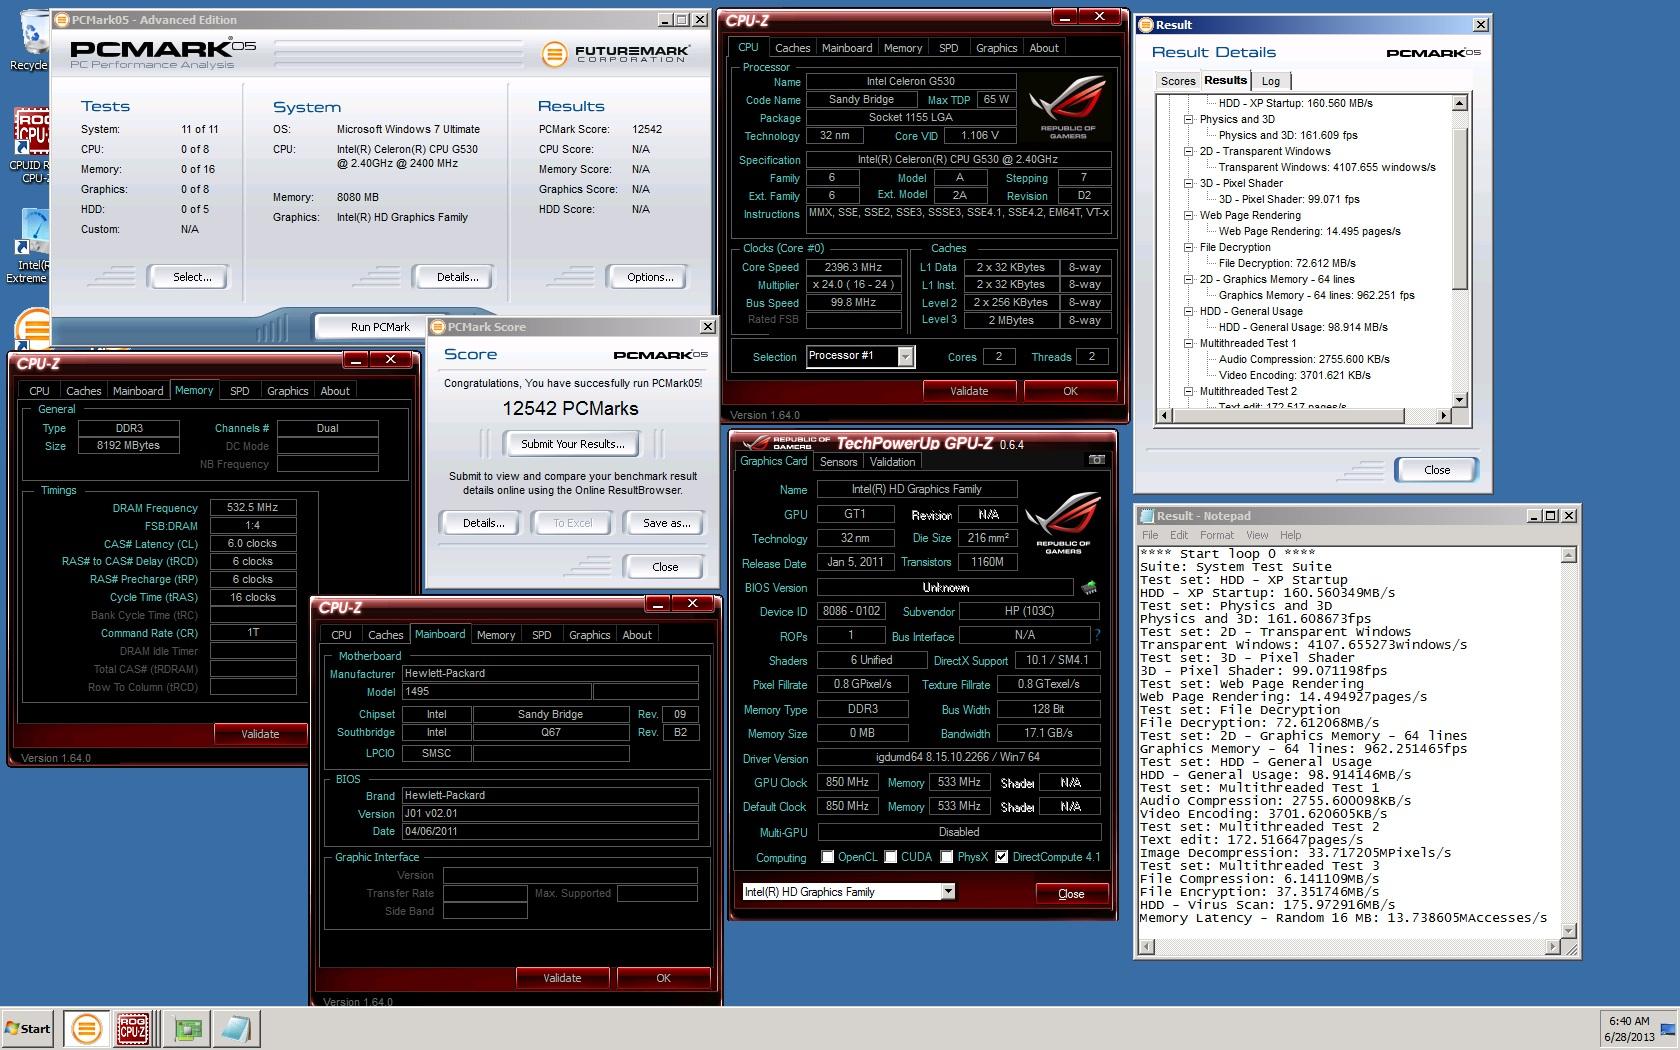The width and height of the screenshot is (1680, 1050).
Task: Open the Recycle Bin desktop icon
Action: tap(30, 40)
